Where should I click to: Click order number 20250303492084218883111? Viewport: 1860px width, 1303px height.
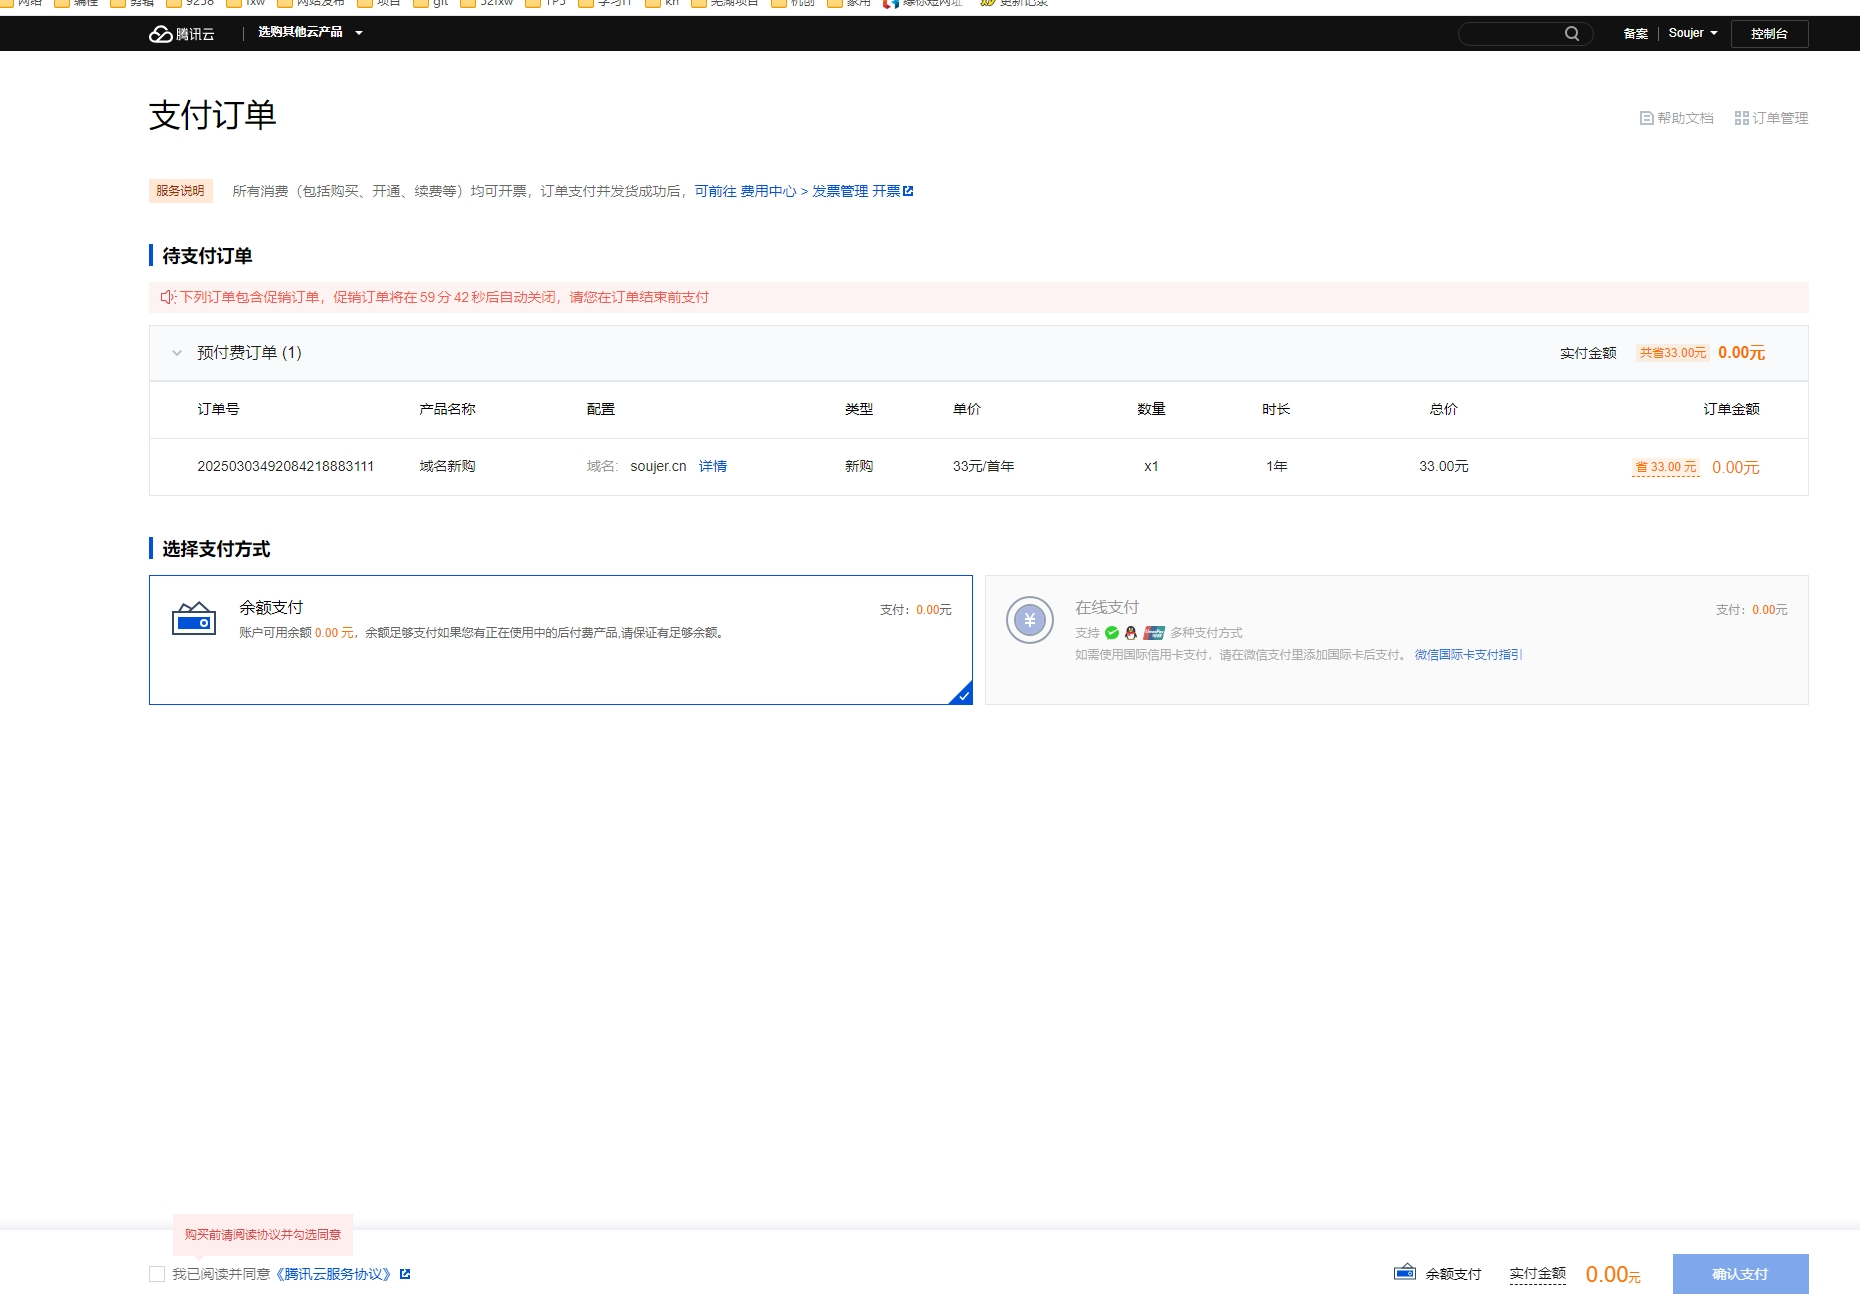tap(285, 466)
